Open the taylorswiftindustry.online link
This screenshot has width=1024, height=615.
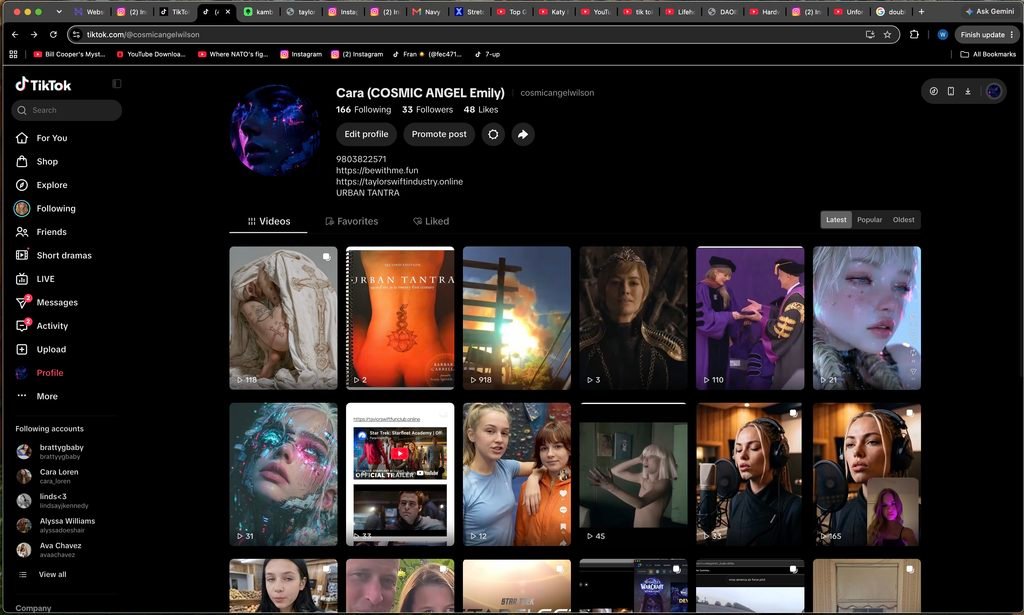[399, 181]
